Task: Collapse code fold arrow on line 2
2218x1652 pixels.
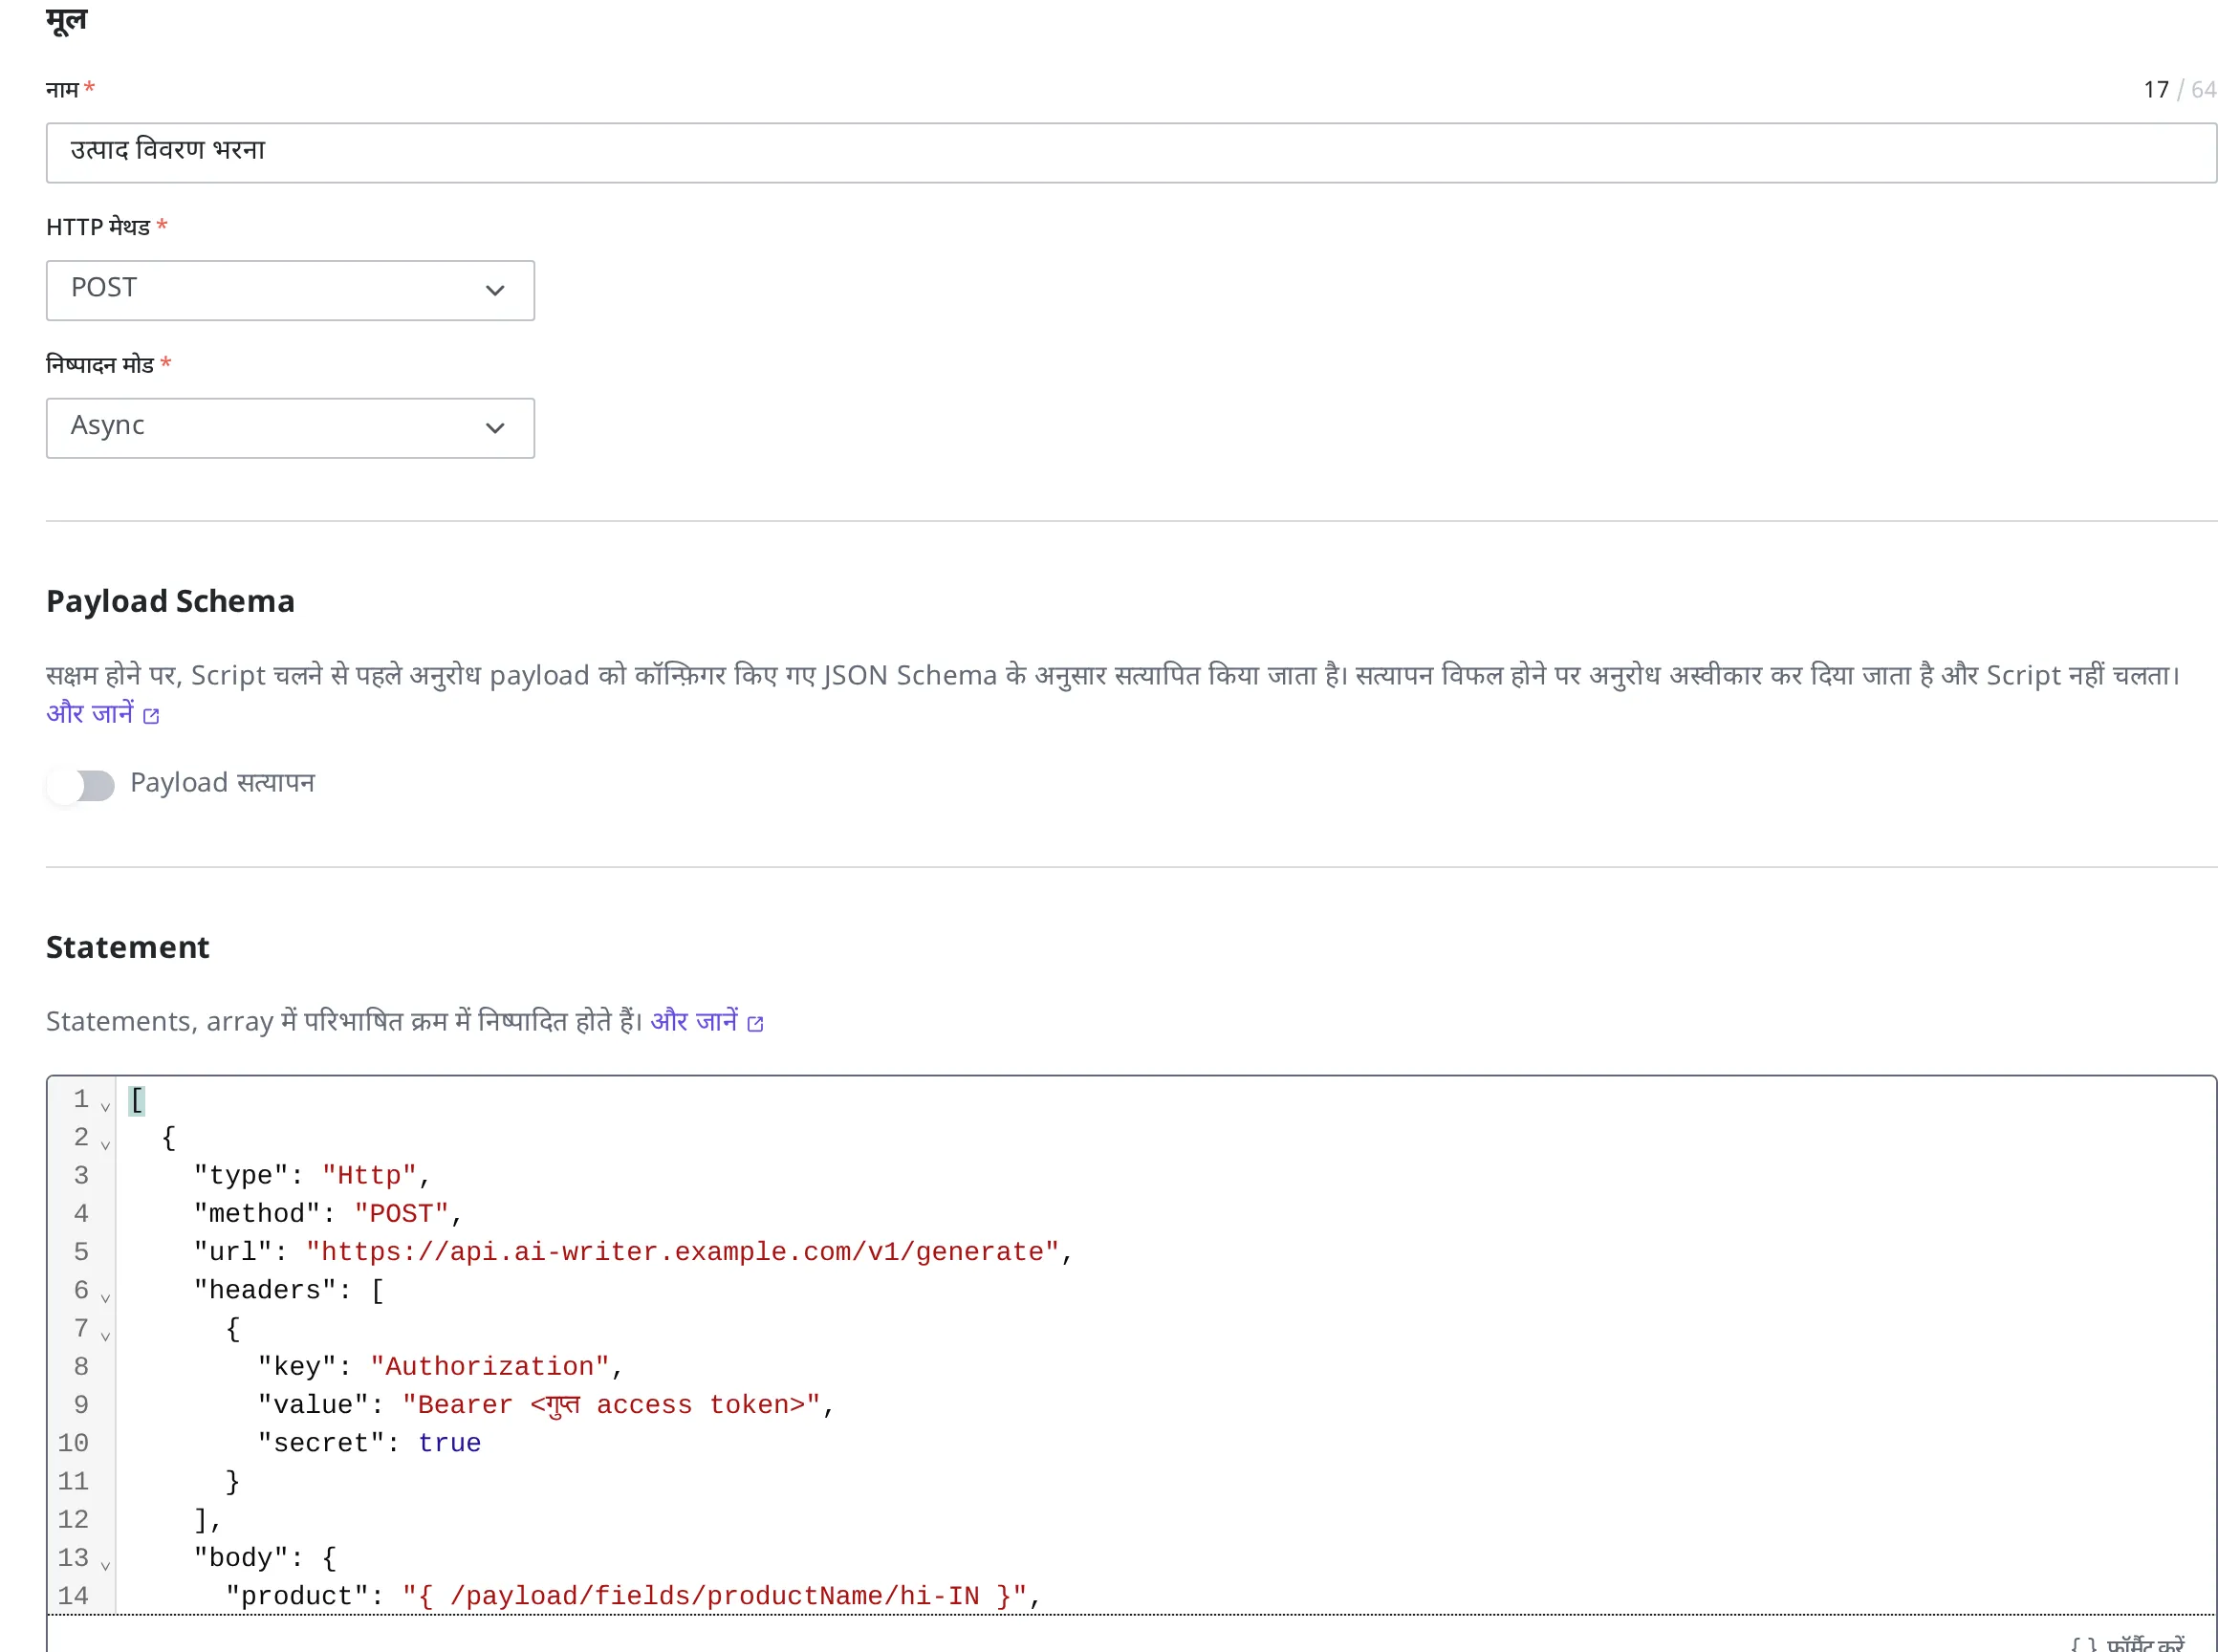Action: click(105, 1144)
